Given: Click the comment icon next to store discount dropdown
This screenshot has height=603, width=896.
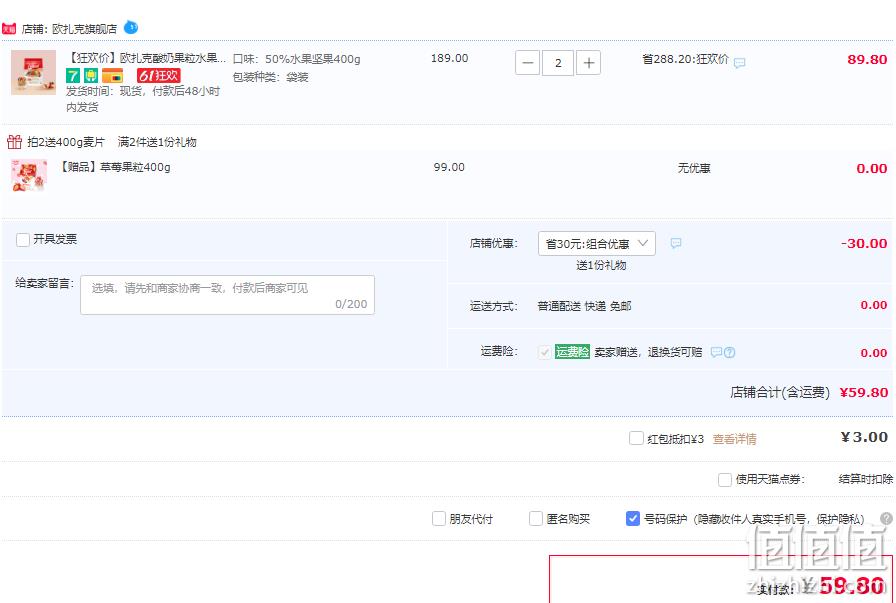Looking at the screenshot, I should coord(676,243).
